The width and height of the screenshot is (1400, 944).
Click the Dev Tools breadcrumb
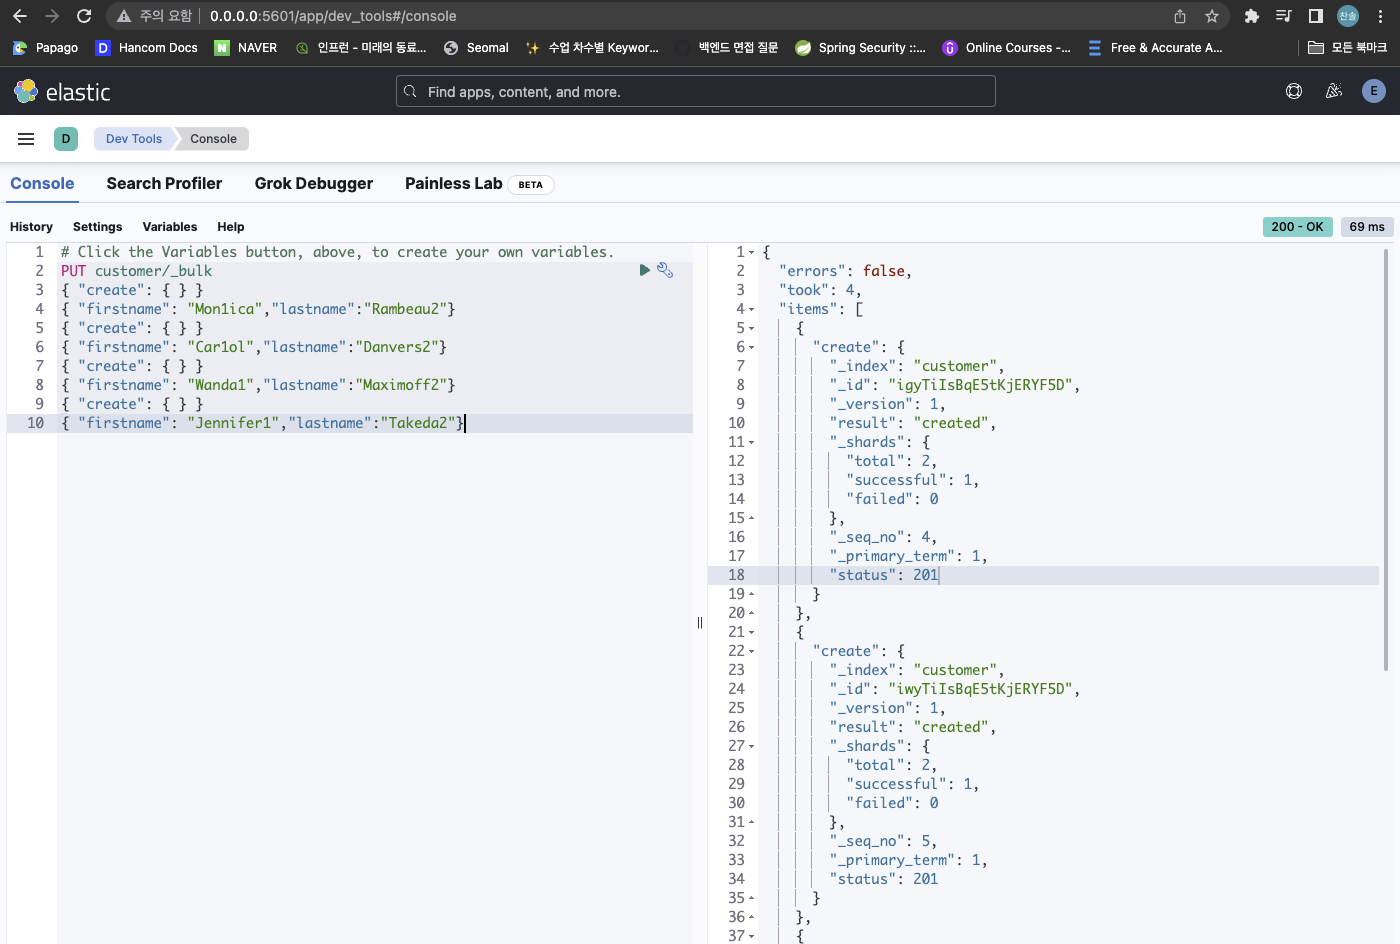coord(133,139)
